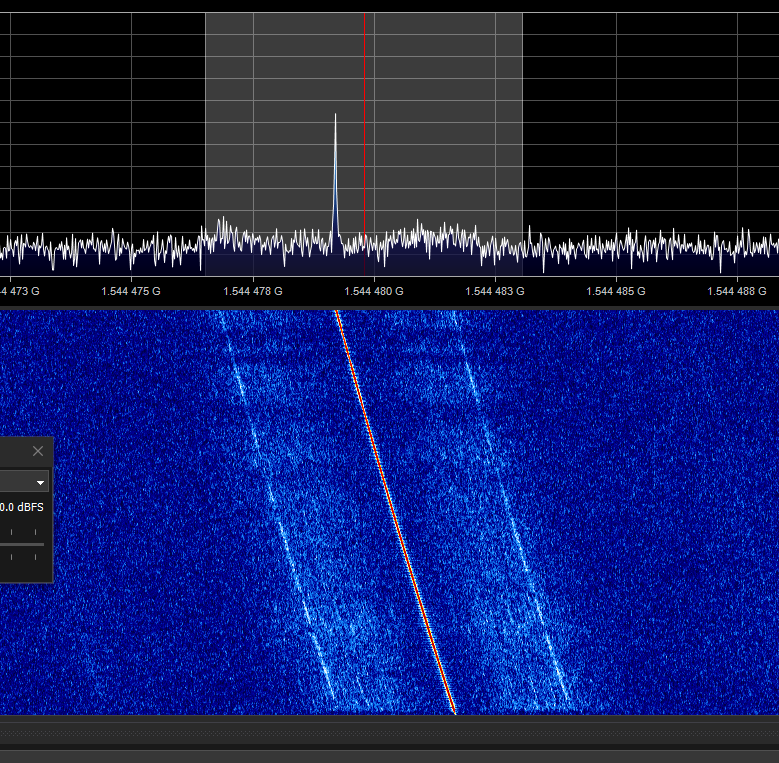Select the 1.544 485 G axis label
Viewport: 779px width, 763px height.
pos(615,292)
